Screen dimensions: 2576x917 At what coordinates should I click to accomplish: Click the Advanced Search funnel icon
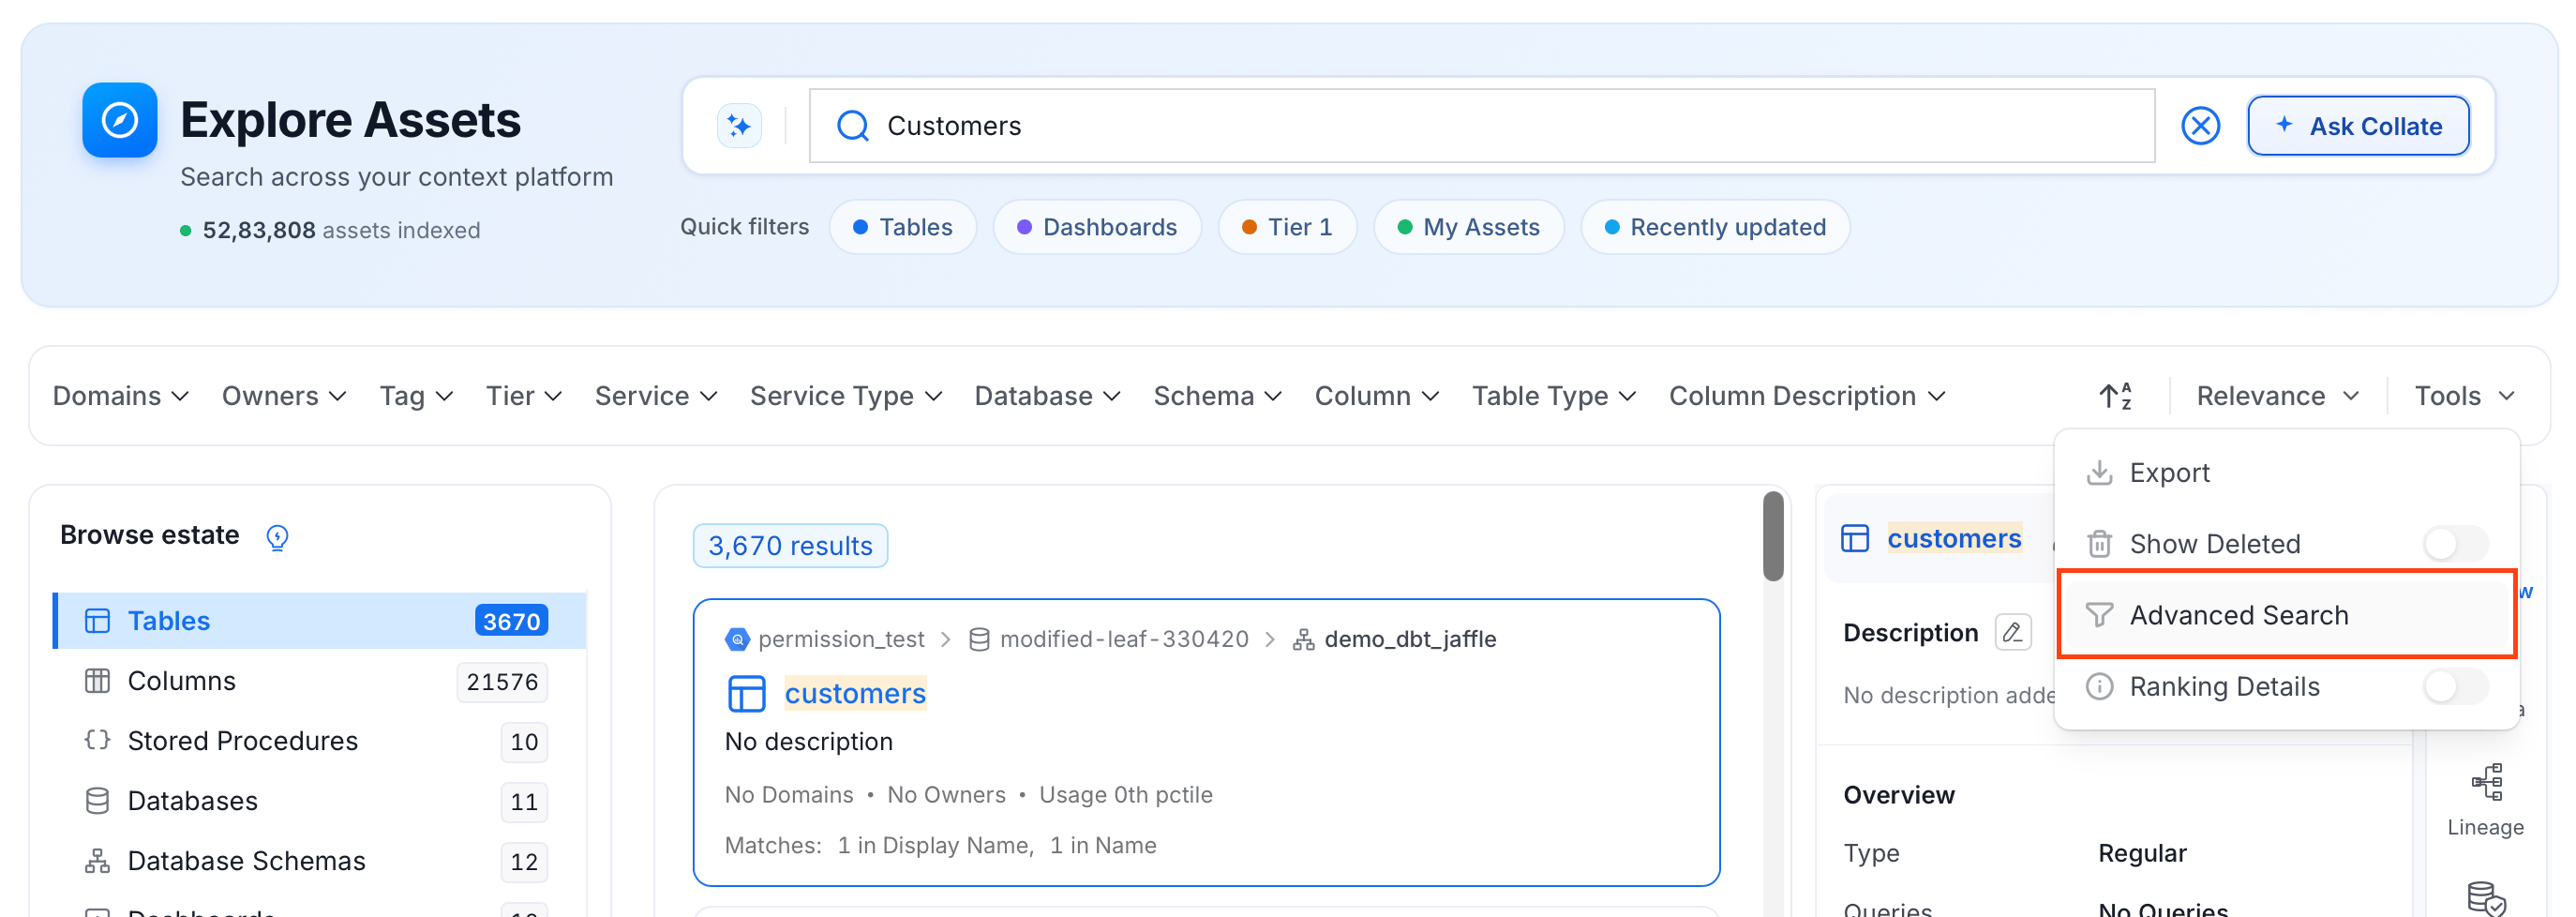[2099, 615]
